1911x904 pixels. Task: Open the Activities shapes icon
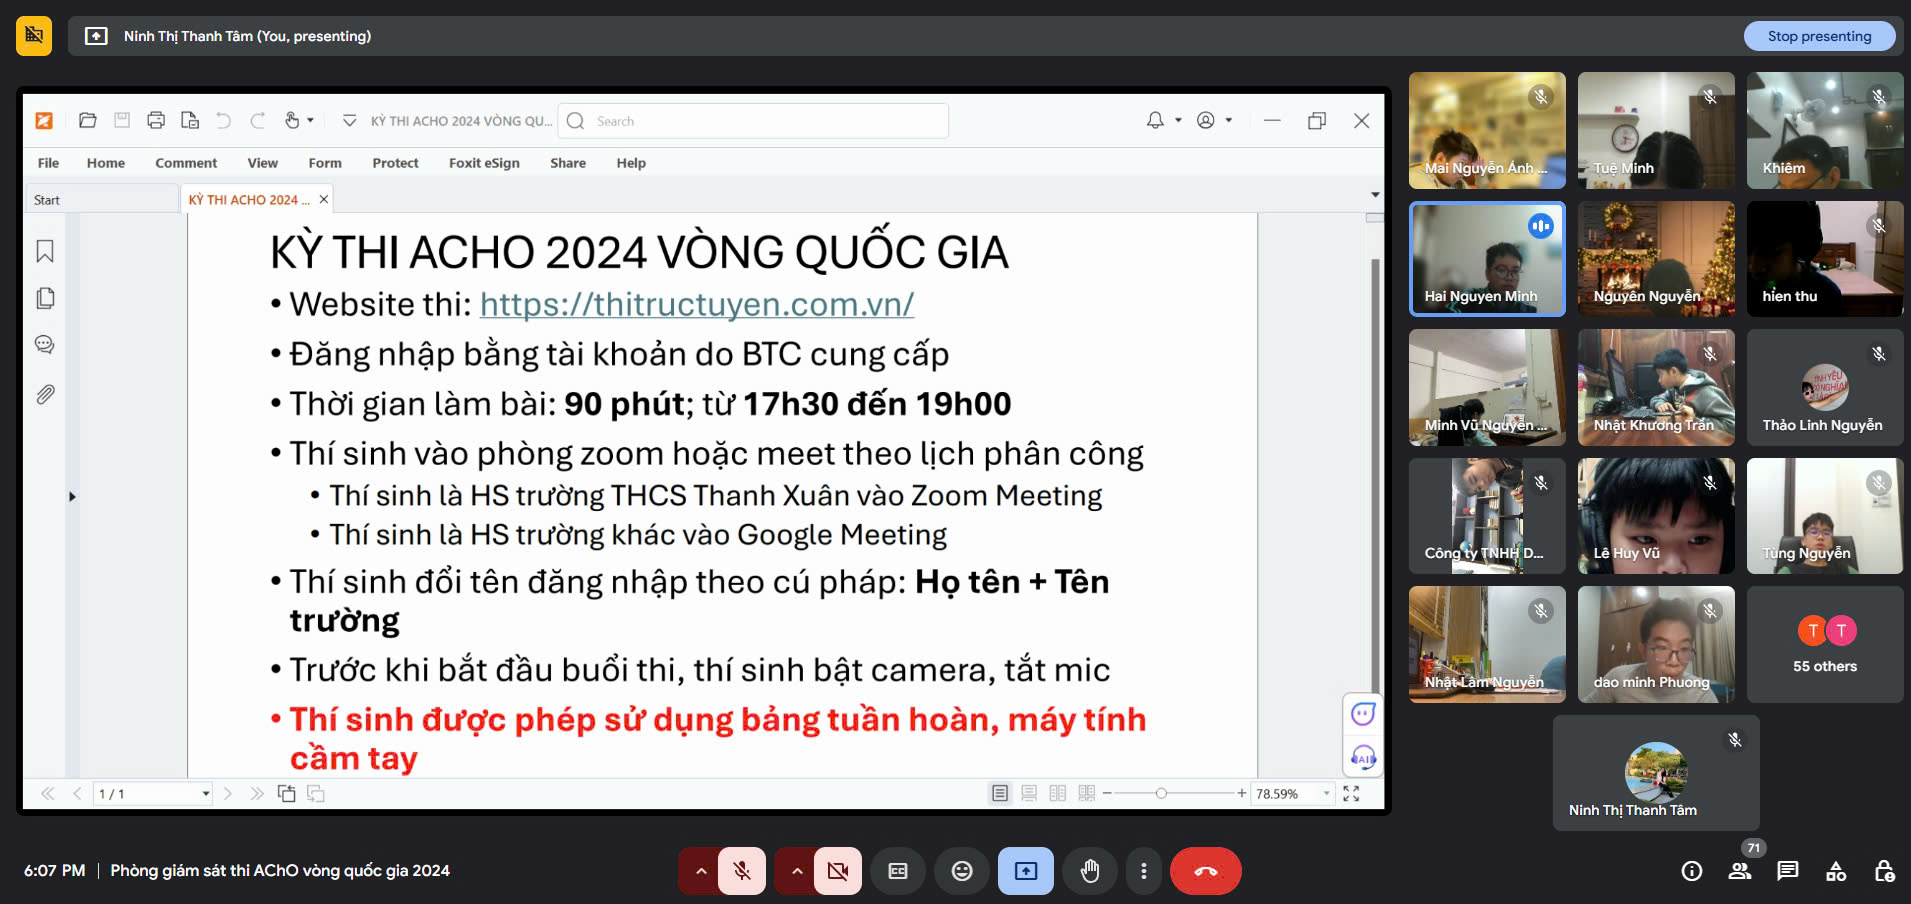[1836, 871]
